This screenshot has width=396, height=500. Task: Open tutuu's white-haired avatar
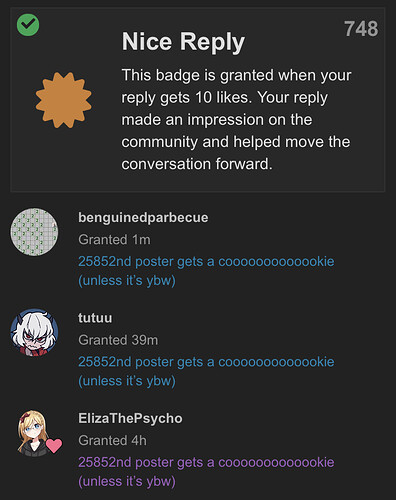pos(34,333)
